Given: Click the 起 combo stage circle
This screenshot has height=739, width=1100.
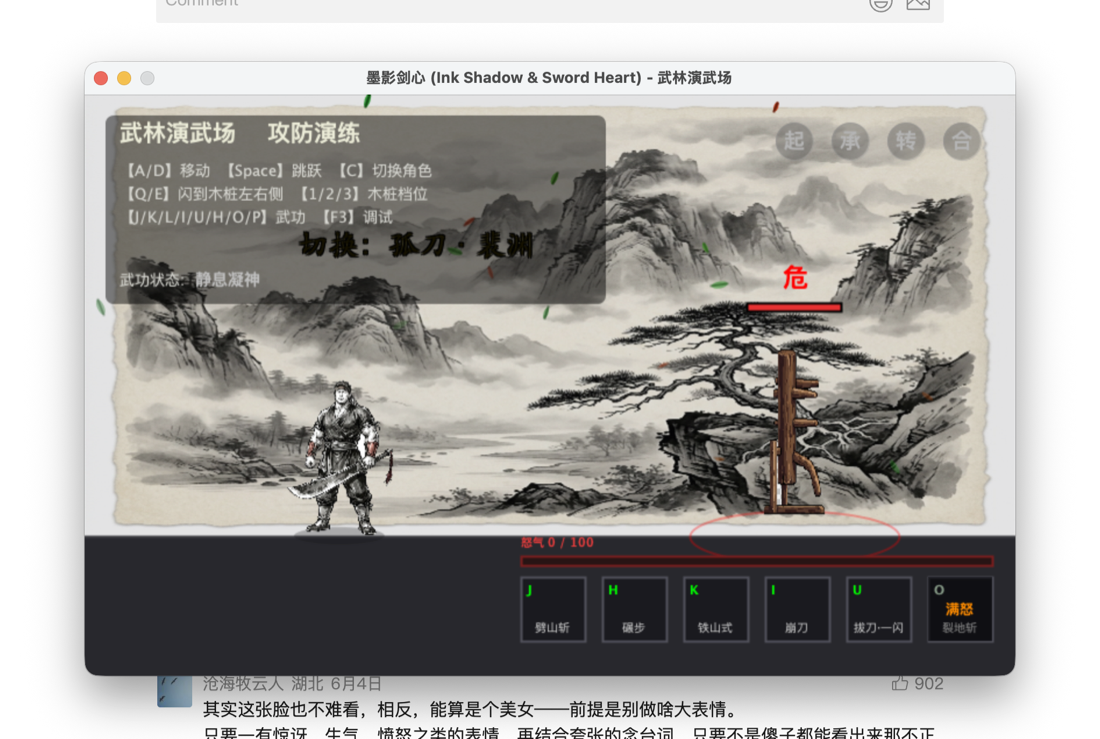Looking at the screenshot, I should pos(794,141).
